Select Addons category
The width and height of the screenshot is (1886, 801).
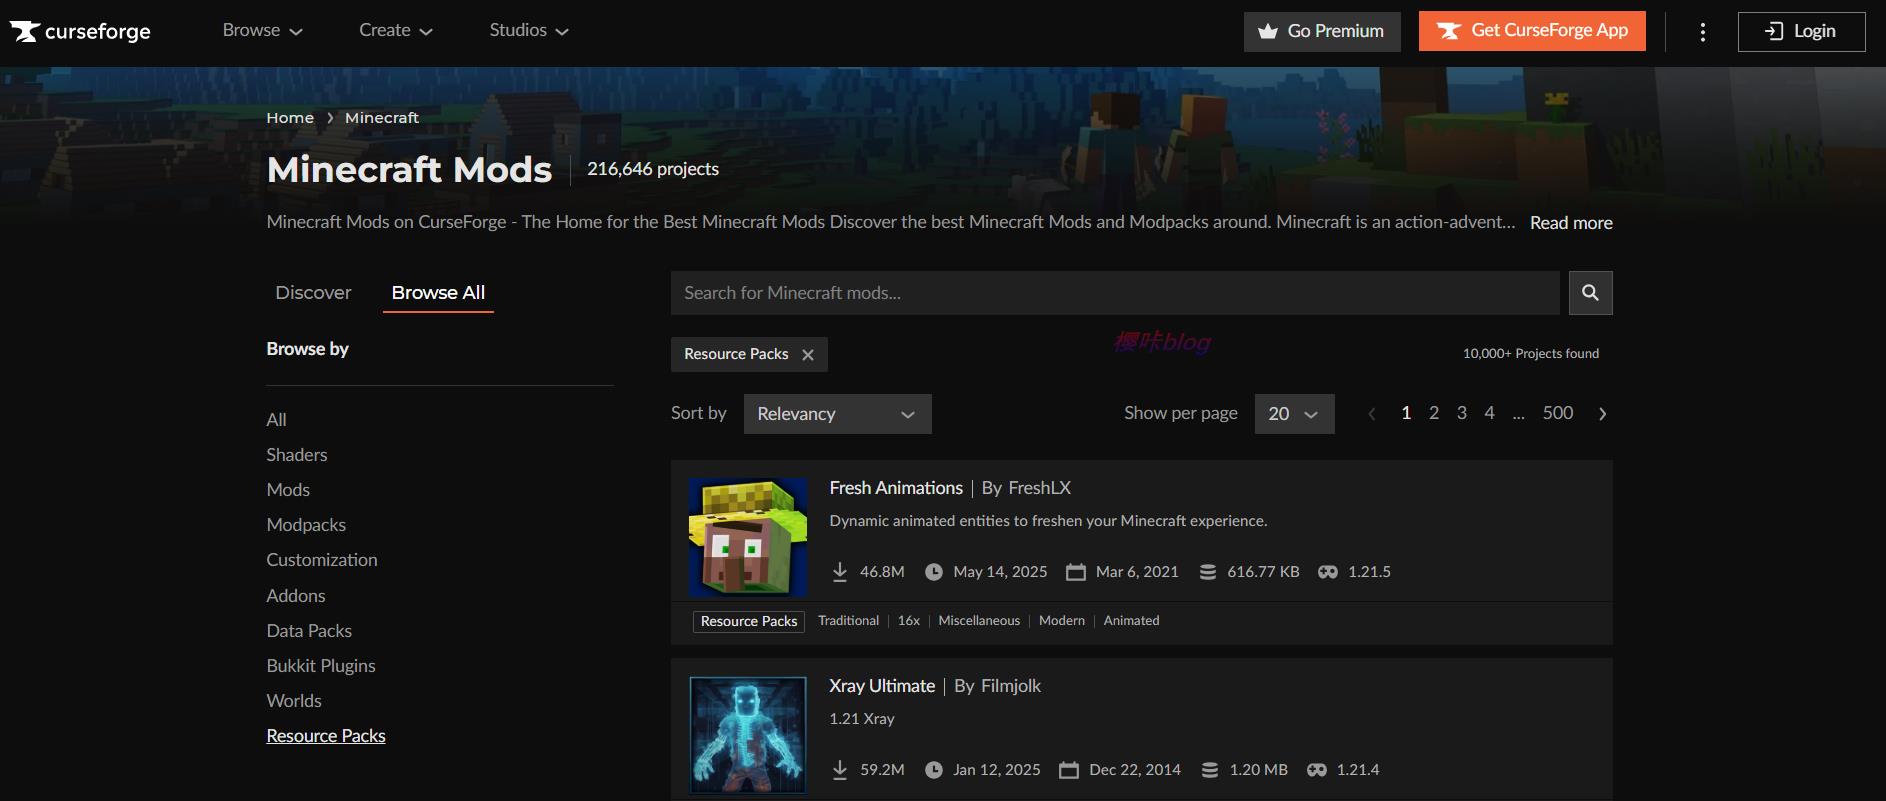pyautogui.click(x=296, y=596)
